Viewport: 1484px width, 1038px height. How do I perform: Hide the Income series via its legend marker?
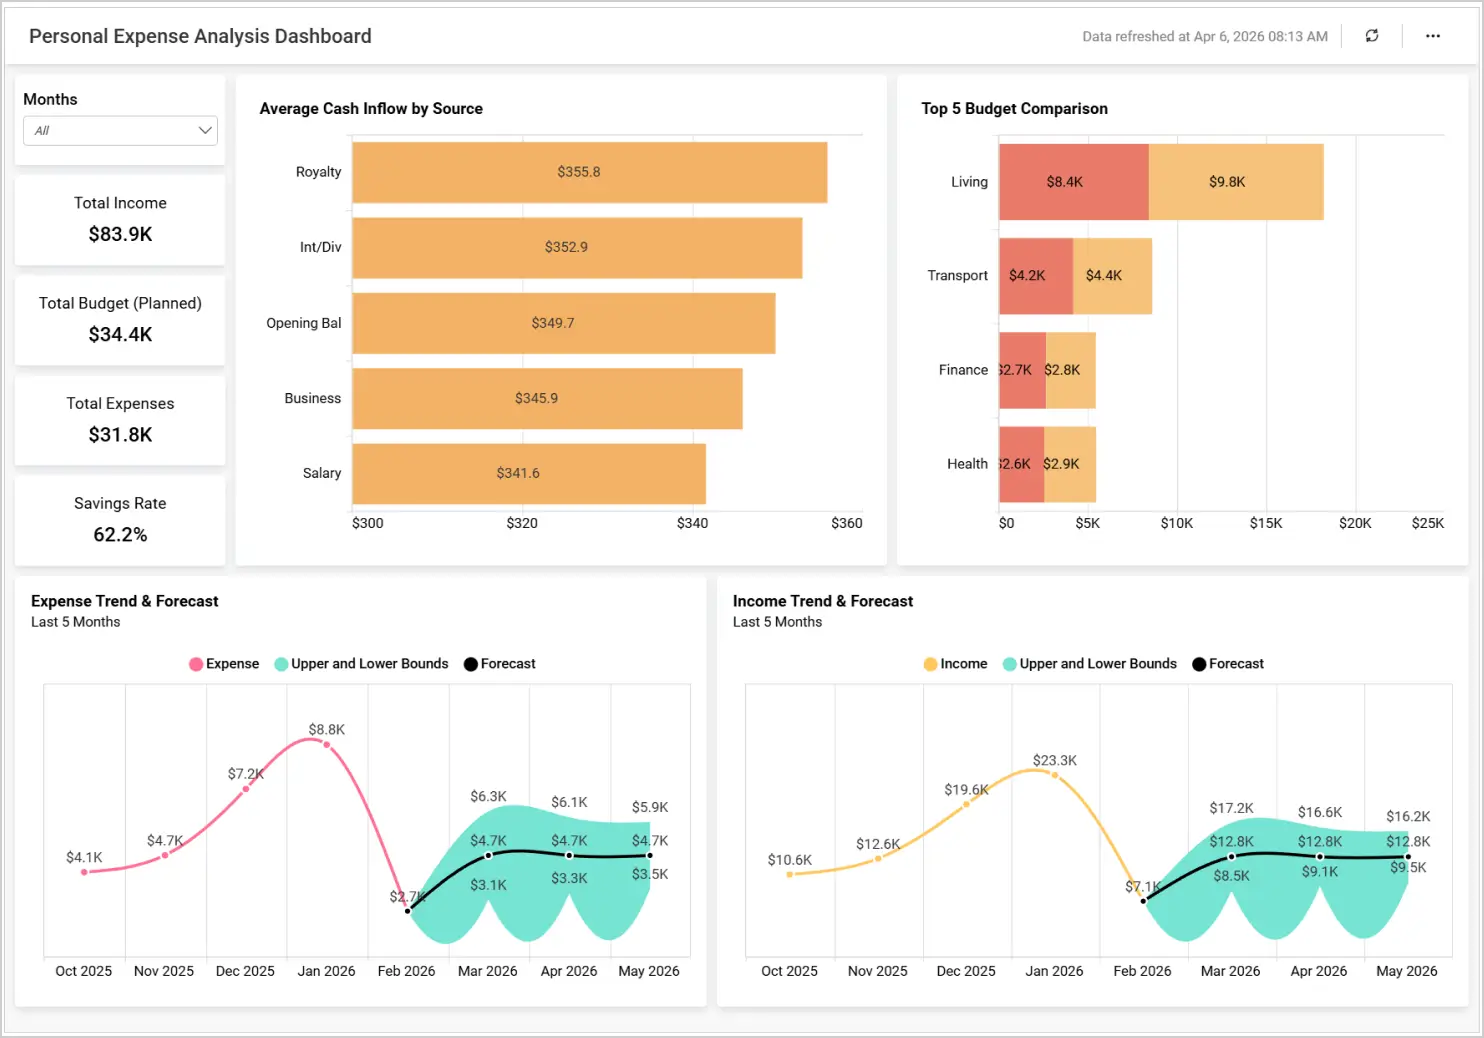(x=930, y=663)
